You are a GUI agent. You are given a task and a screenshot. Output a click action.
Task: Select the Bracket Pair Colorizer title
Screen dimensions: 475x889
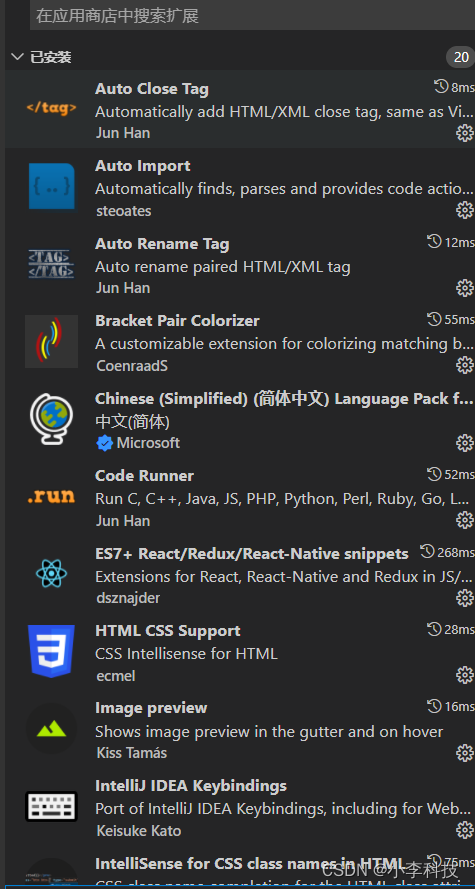pos(177,321)
